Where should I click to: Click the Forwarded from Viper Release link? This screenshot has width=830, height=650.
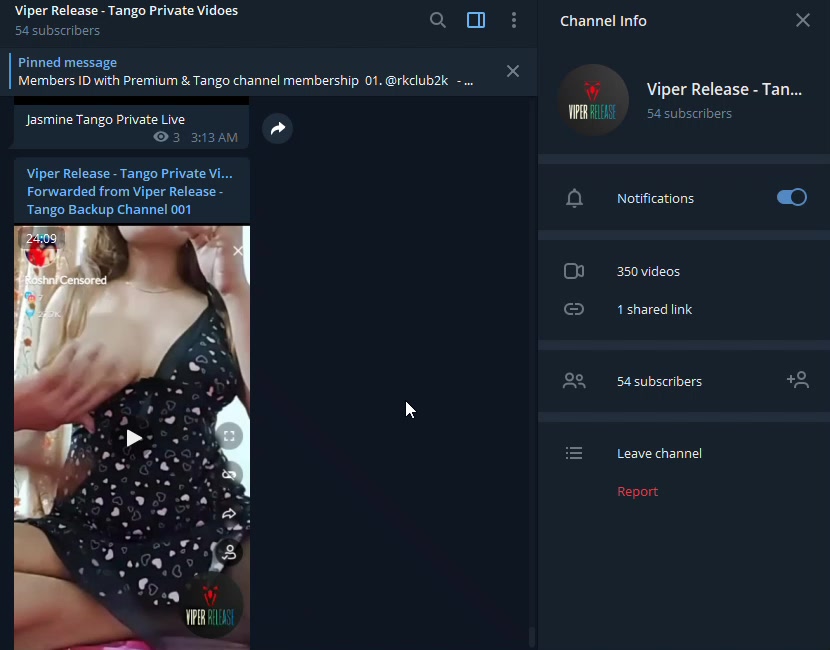click(124, 200)
